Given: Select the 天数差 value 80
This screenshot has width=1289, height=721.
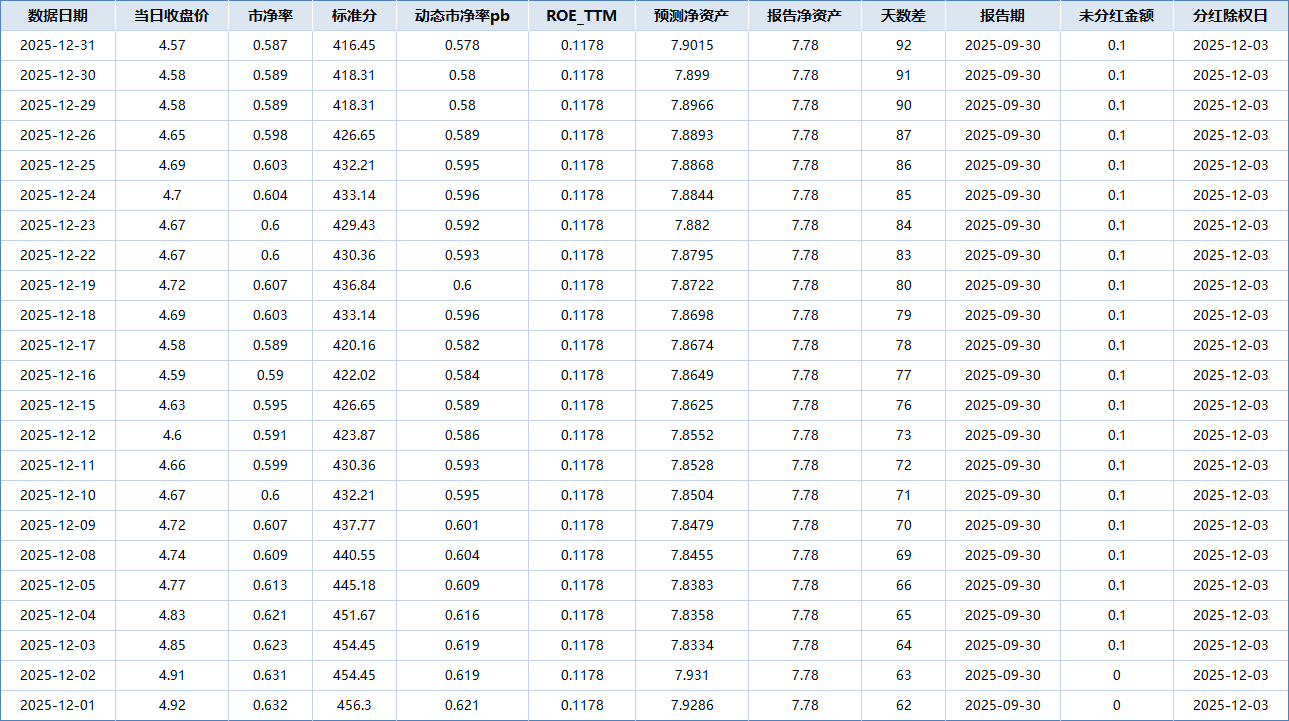Looking at the screenshot, I should [903, 285].
